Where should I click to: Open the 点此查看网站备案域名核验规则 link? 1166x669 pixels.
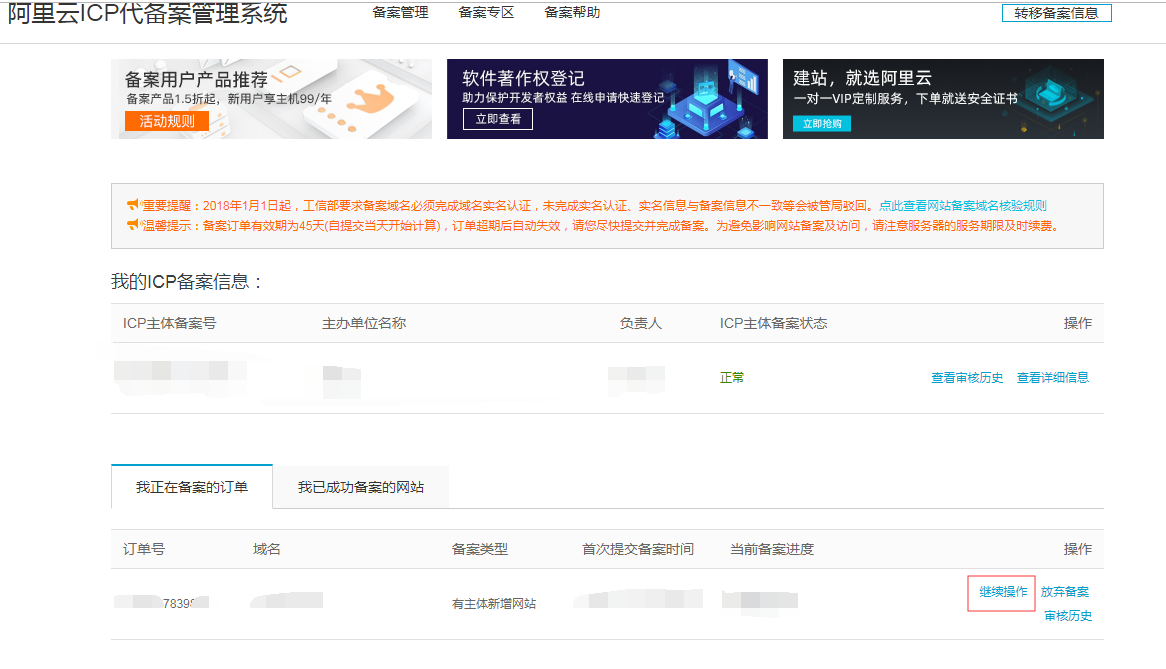tap(962, 205)
